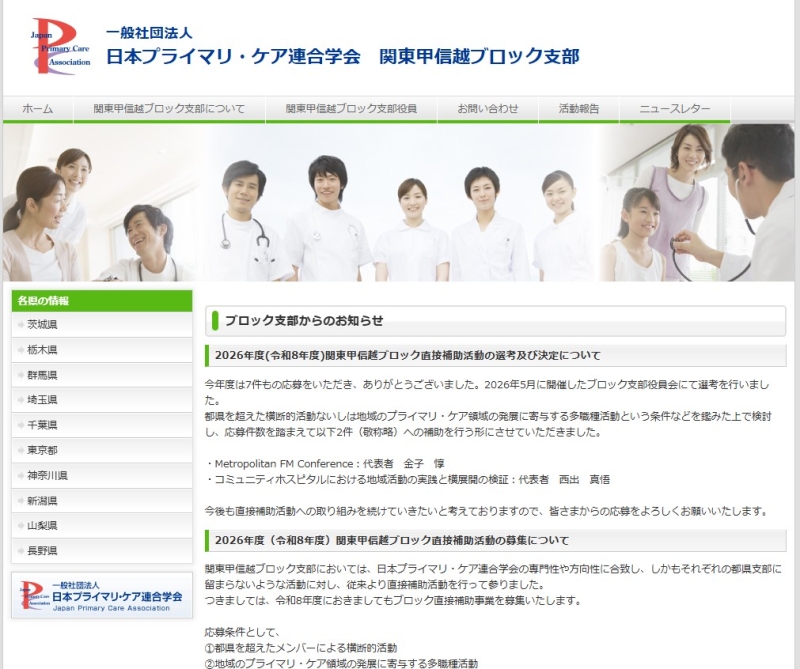
Task: Click the 各県の情報 sidebar heading
Action: pyautogui.click(x=102, y=301)
